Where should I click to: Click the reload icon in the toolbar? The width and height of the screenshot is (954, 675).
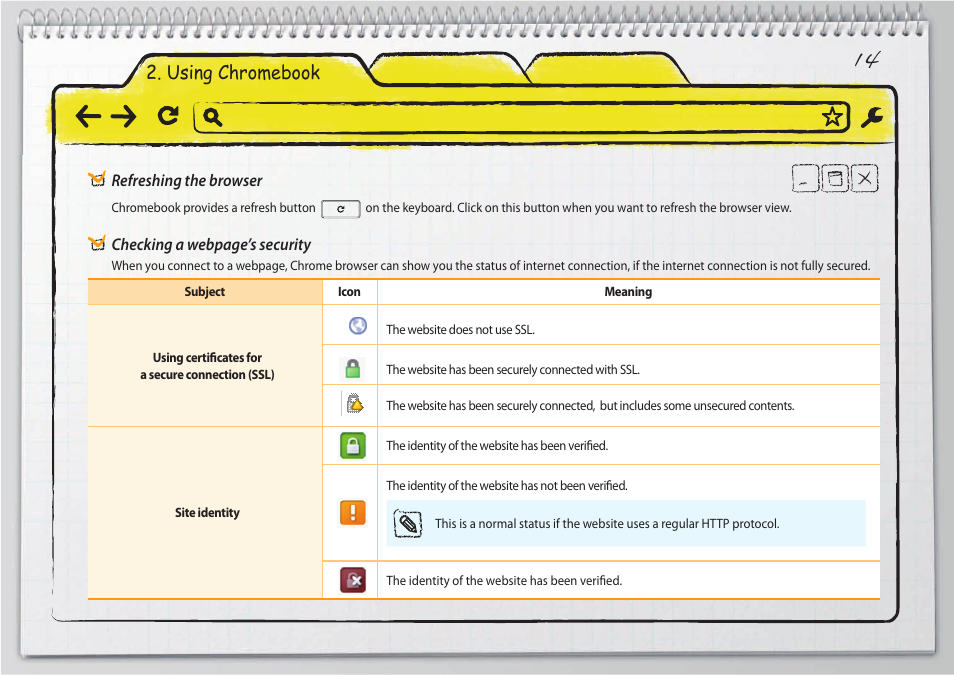pos(168,115)
